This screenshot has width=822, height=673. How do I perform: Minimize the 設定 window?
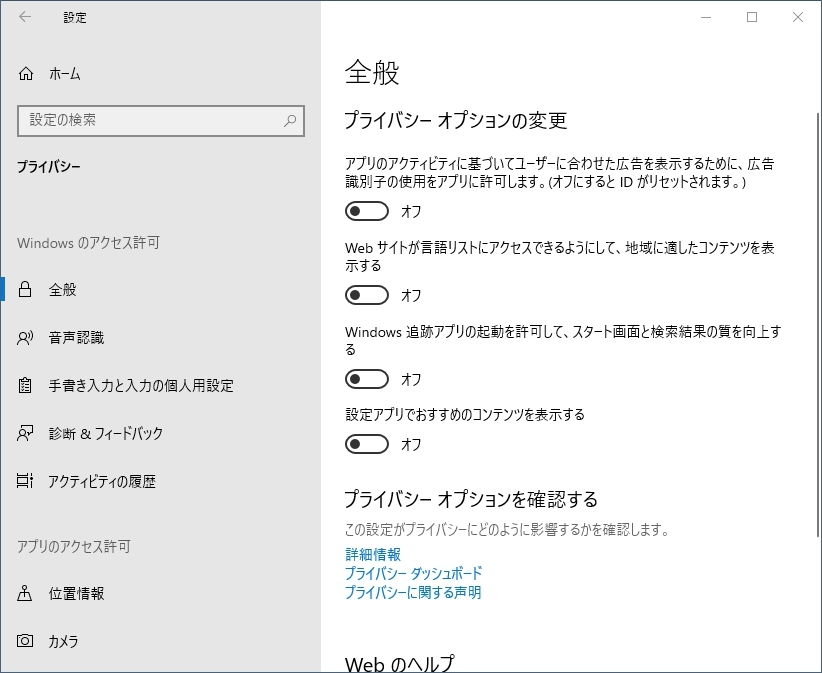click(706, 17)
